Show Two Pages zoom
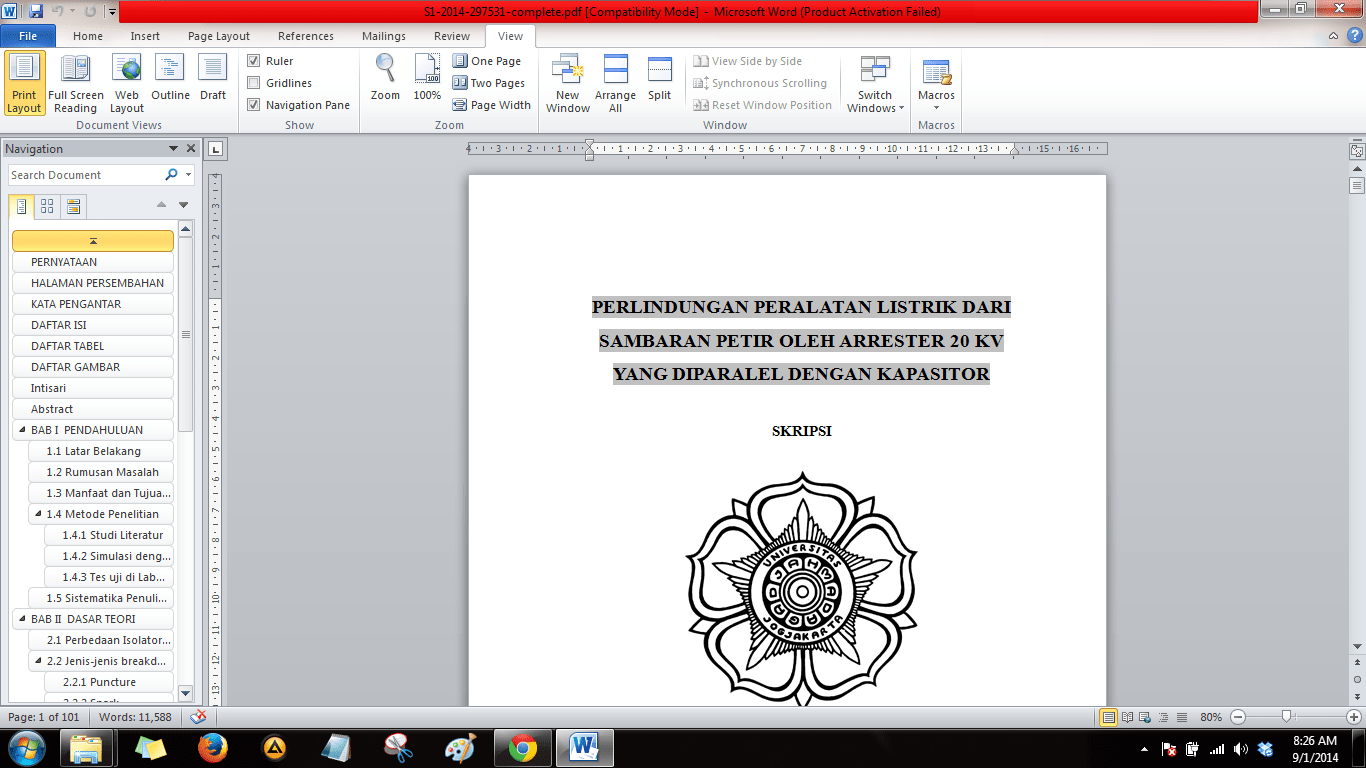This screenshot has width=1366, height=768. [x=489, y=83]
